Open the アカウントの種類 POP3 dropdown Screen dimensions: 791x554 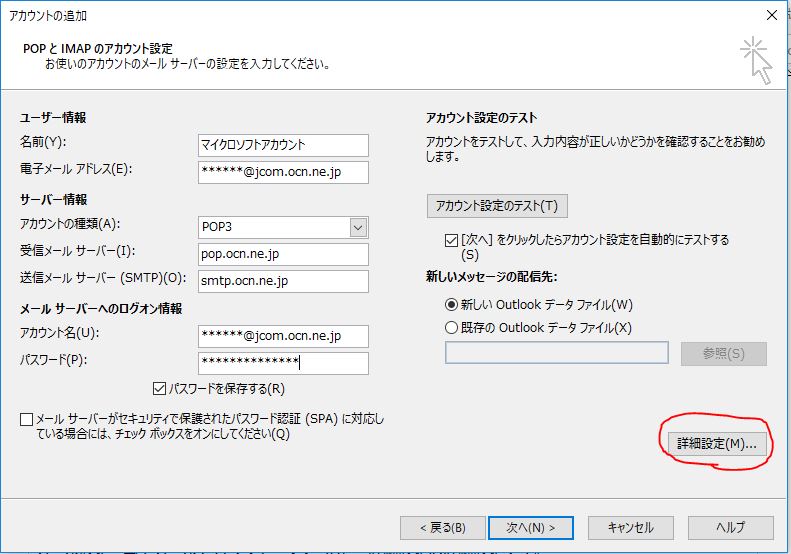tap(358, 228)
